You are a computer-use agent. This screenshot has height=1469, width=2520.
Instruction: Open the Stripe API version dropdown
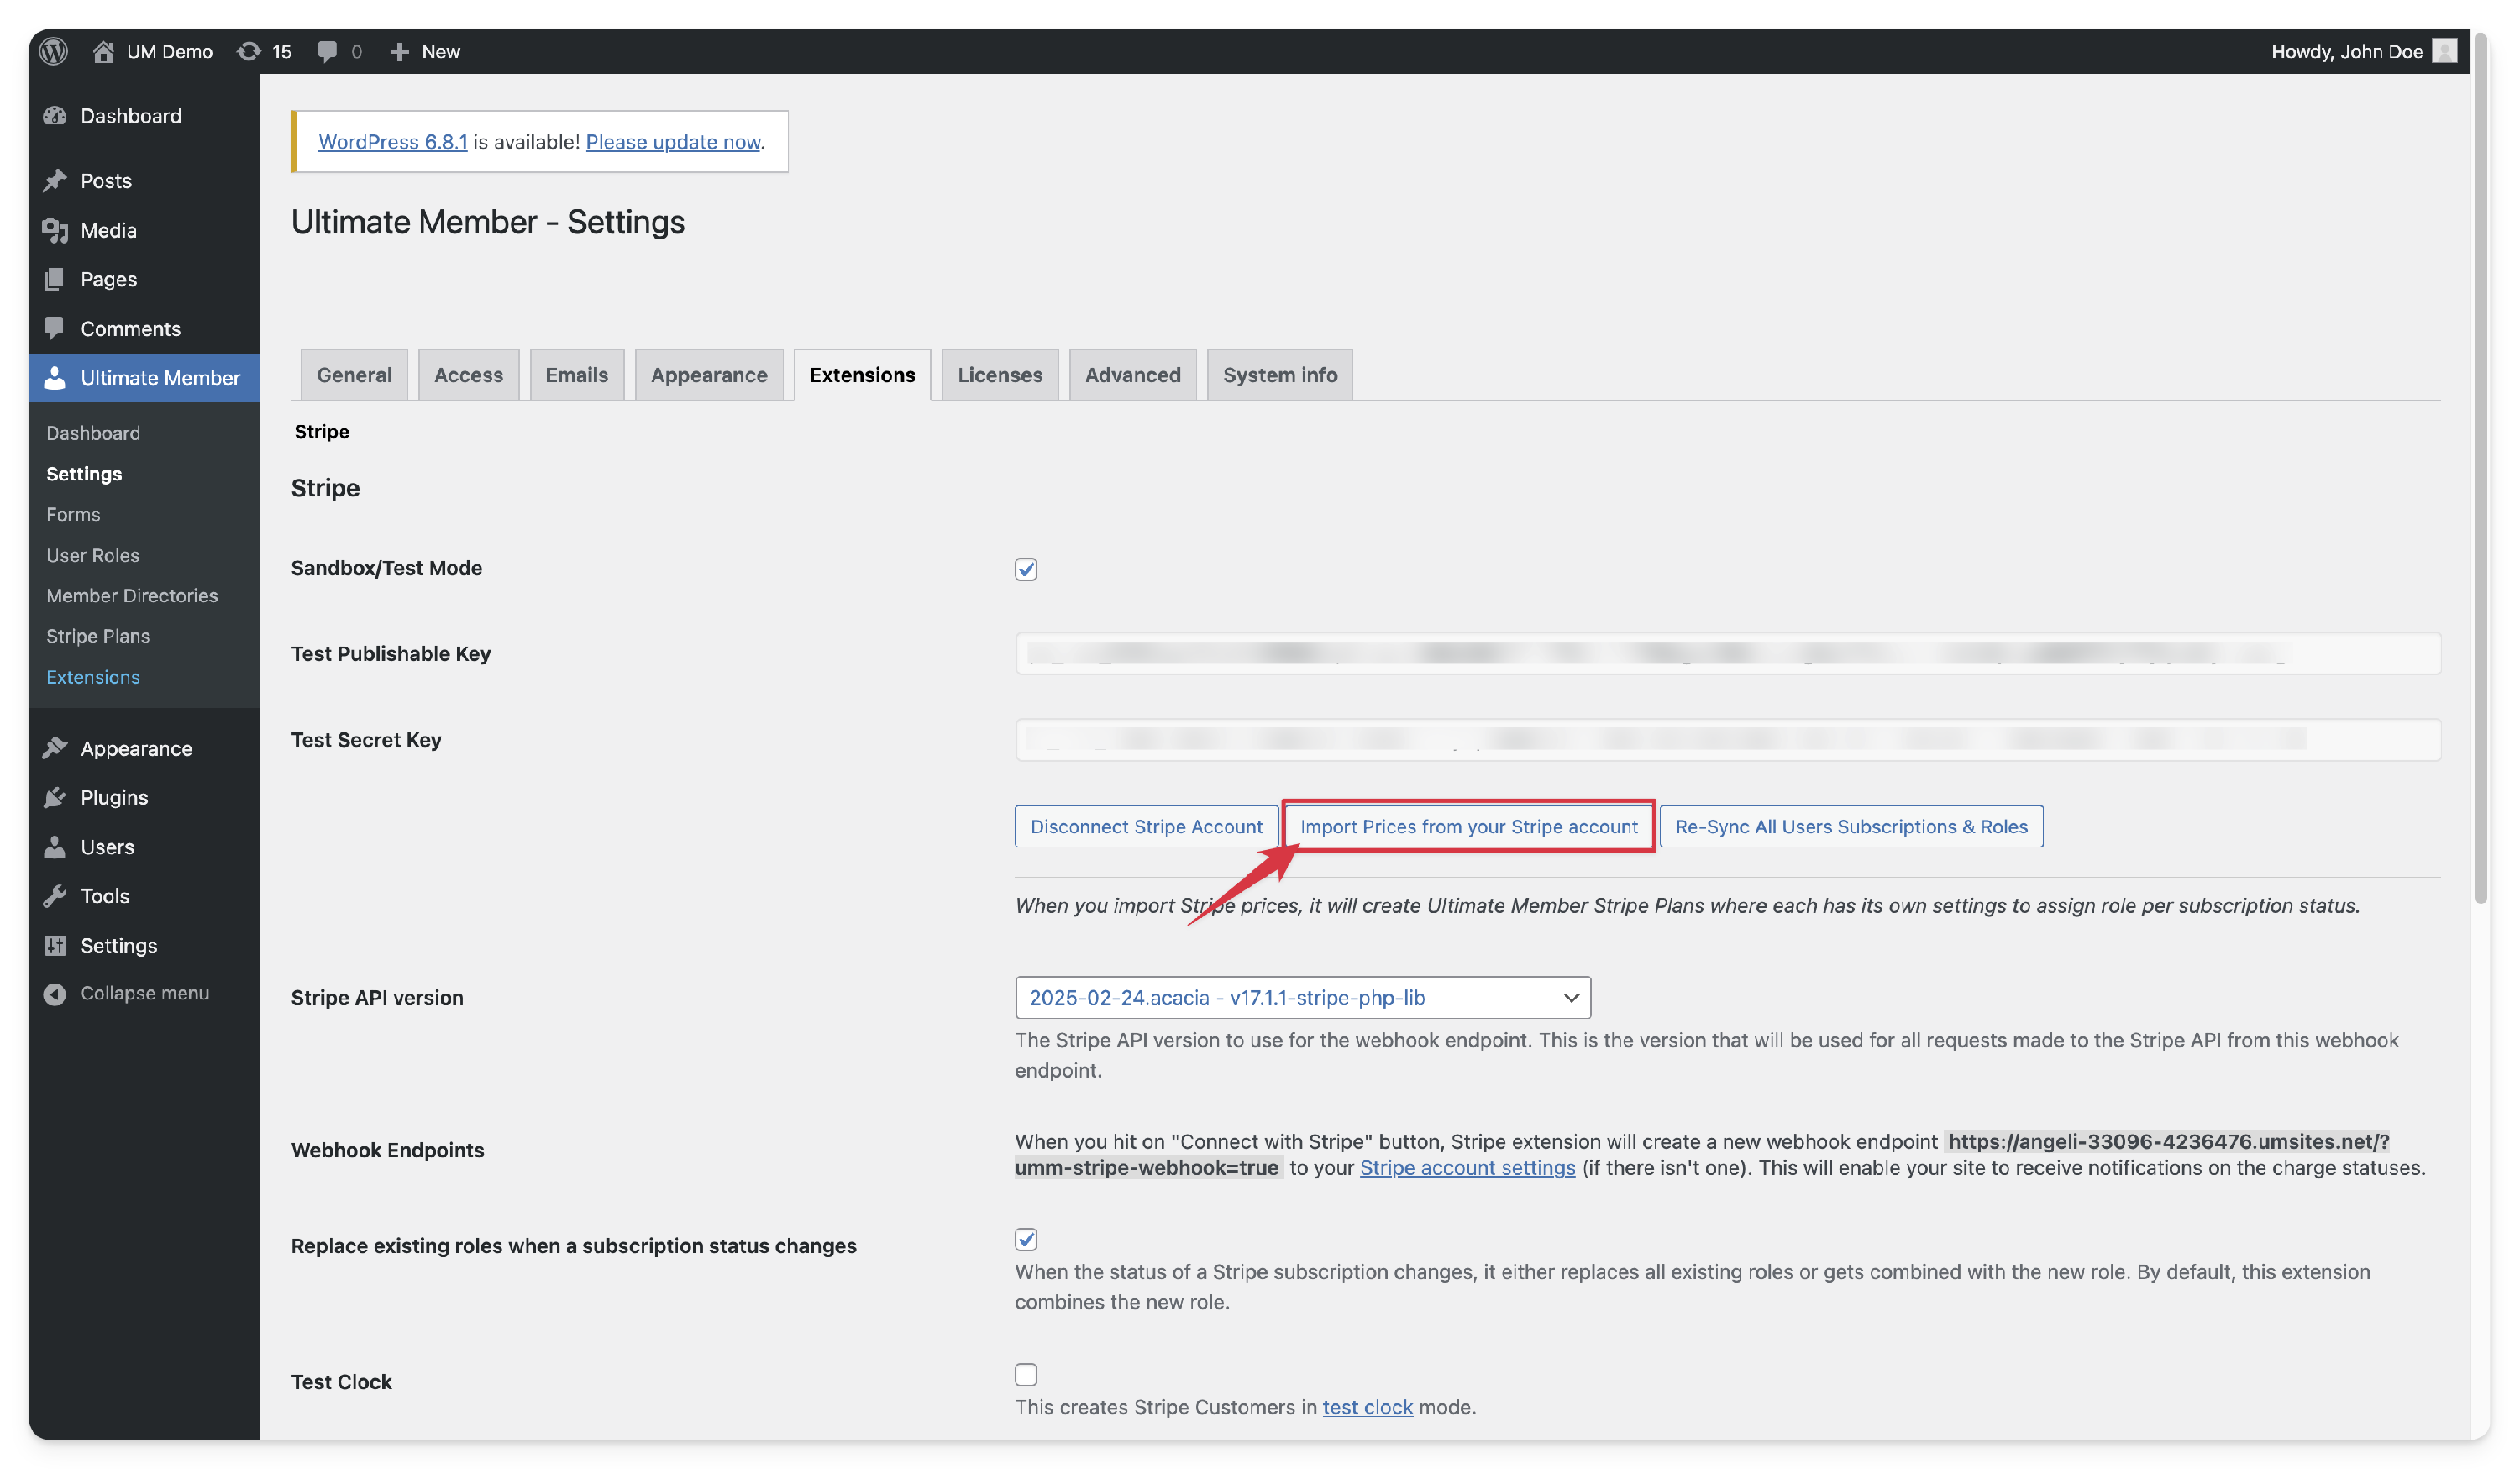pyautogui.click(x=1302, y=997)
